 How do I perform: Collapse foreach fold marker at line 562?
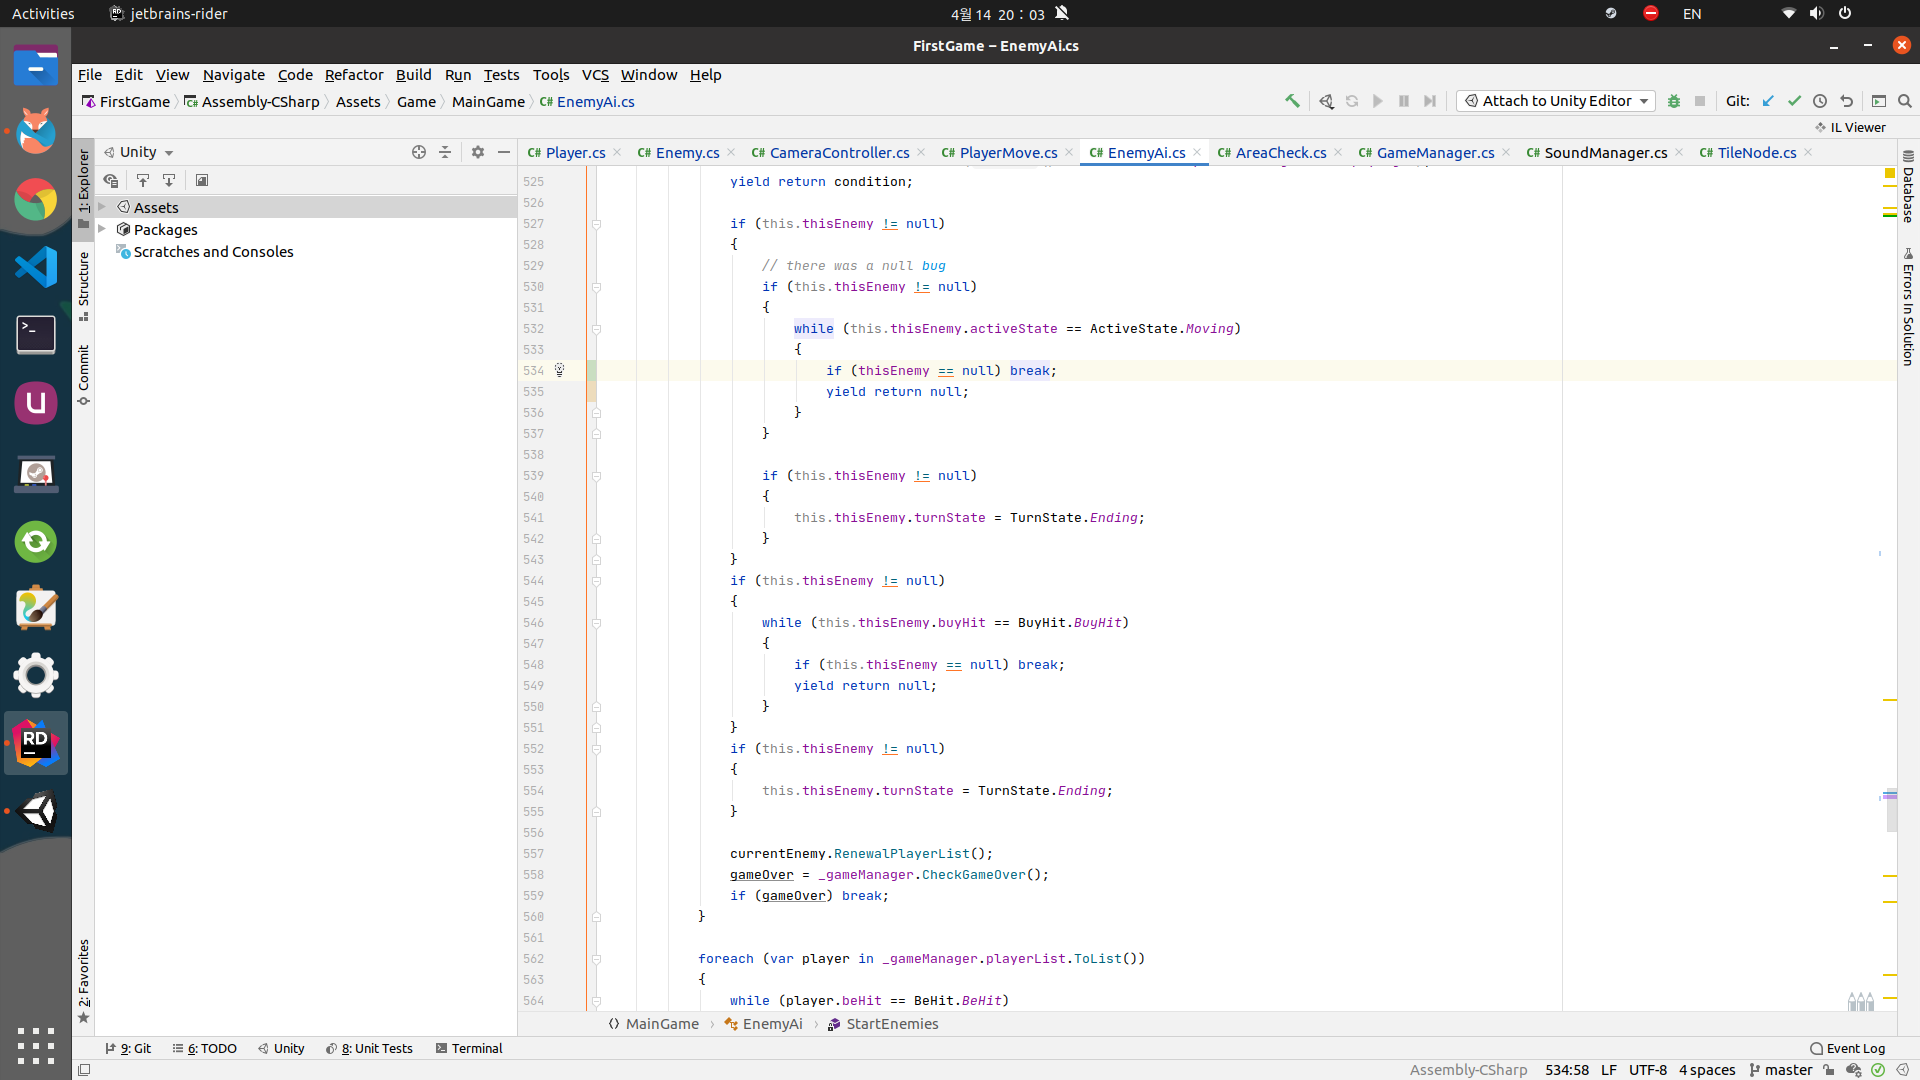596,959
